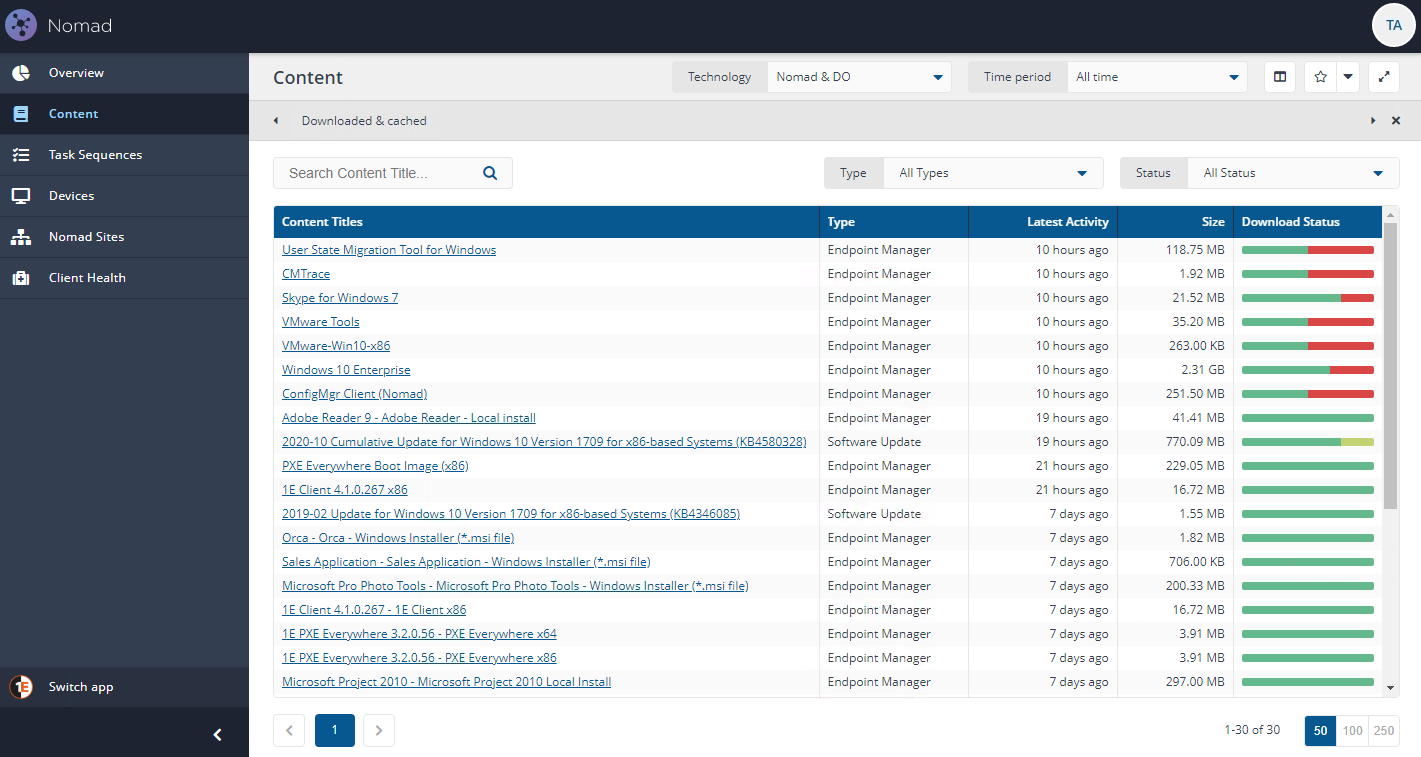
Task: Open Skype for Windows 7 link
Action: [340, 298]
